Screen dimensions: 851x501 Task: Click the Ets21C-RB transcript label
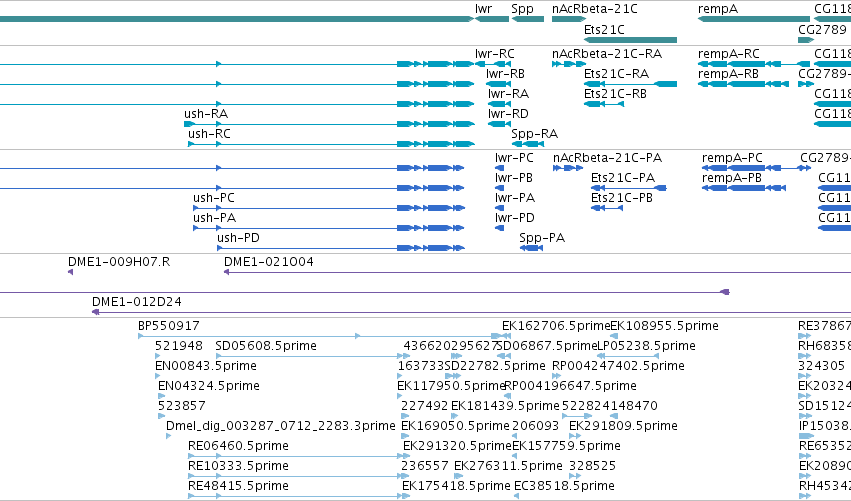point(615,94)
